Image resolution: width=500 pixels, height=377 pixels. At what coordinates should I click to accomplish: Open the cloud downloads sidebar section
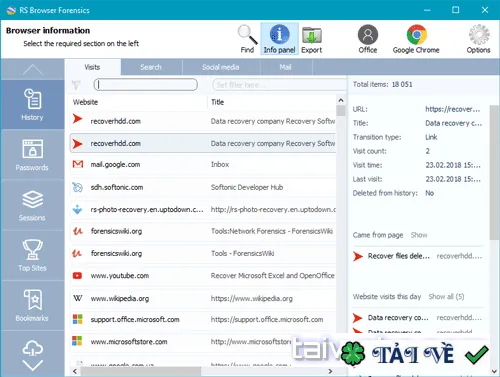(x=32, y=348)
